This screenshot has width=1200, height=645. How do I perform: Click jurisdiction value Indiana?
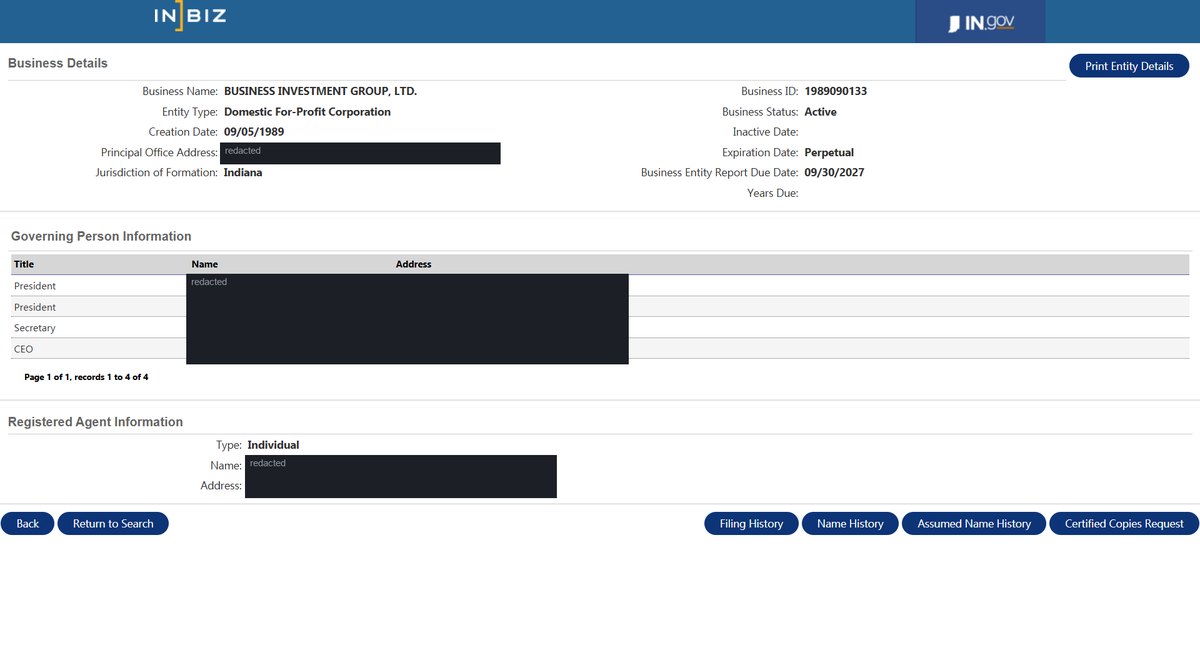pos(243,173)
